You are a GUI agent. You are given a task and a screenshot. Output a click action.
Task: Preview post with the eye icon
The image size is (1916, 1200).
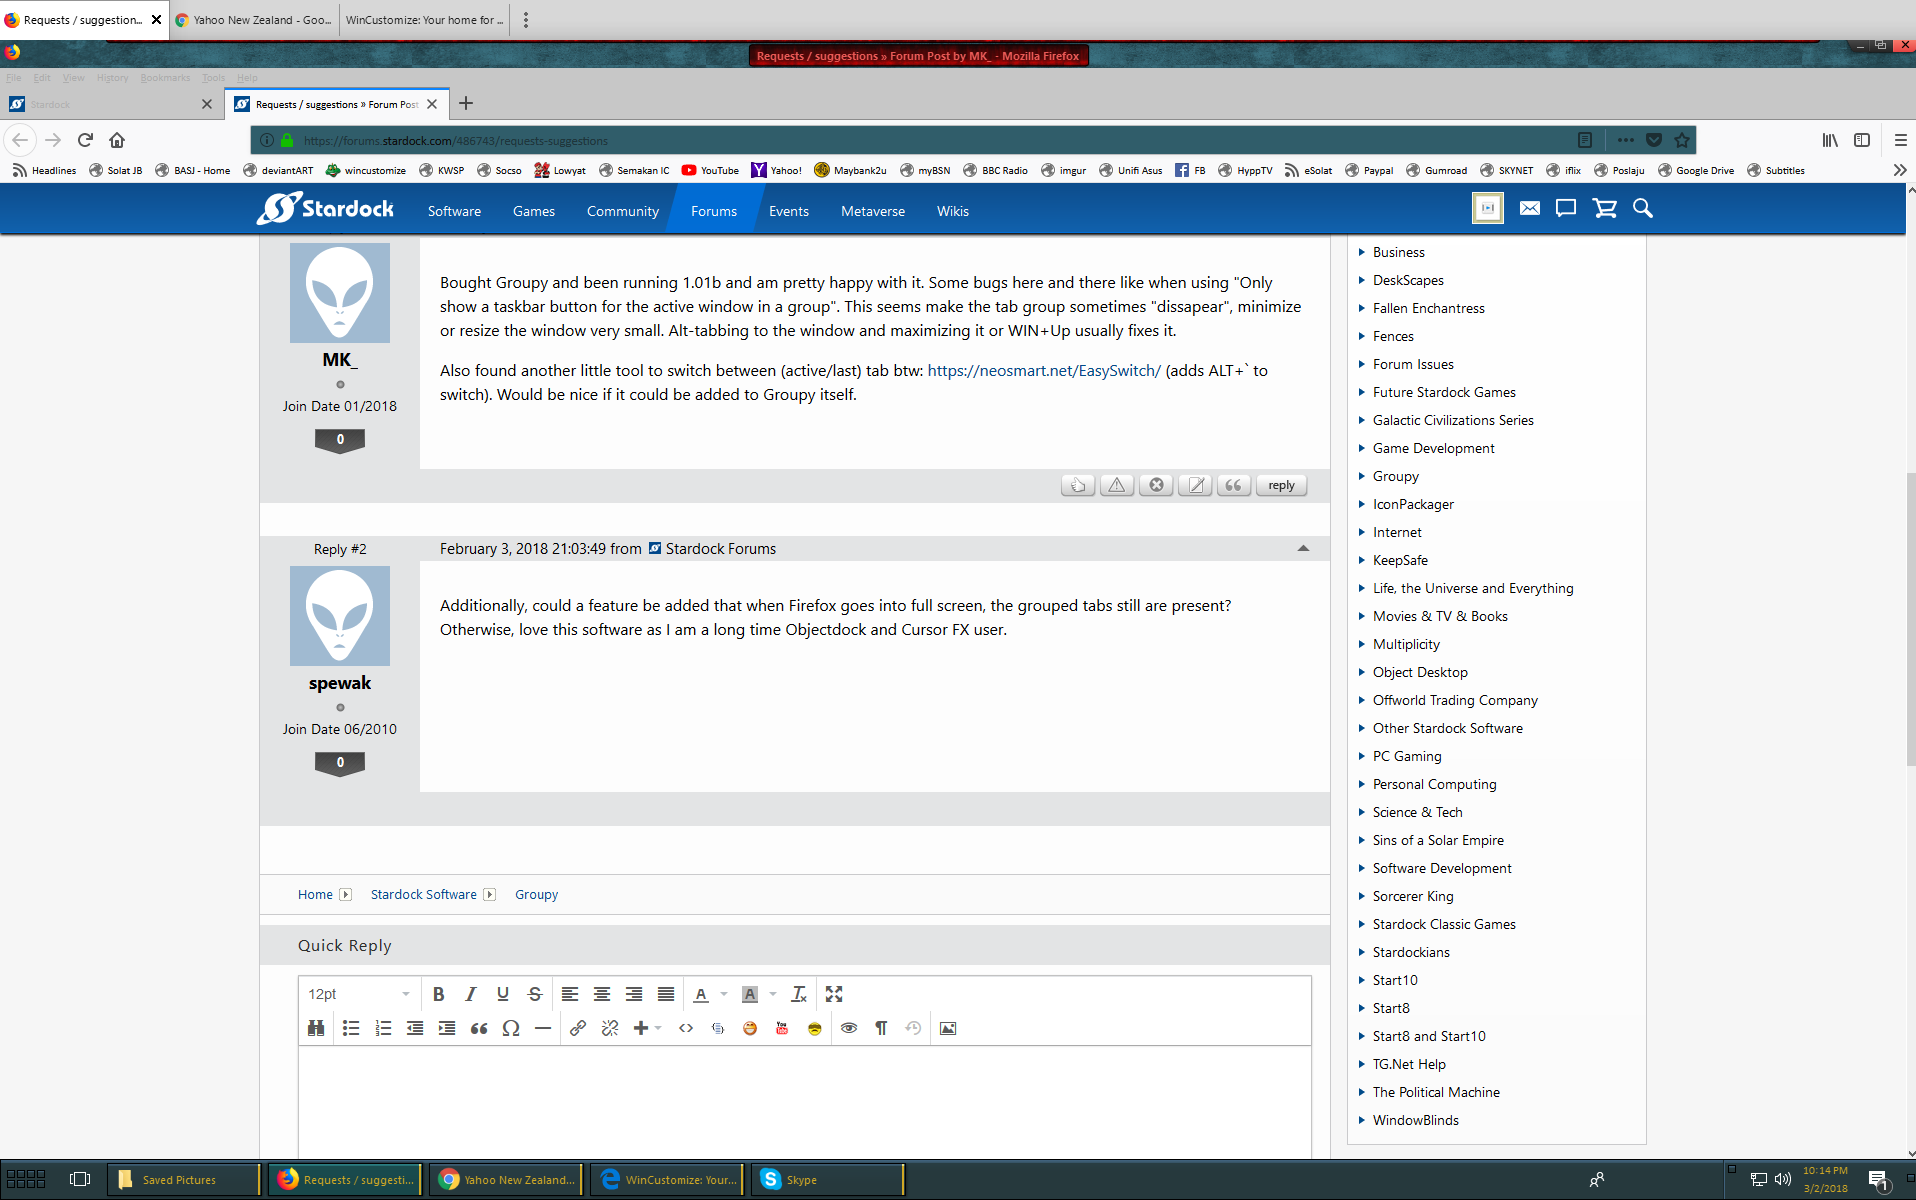click(849, 1028)
